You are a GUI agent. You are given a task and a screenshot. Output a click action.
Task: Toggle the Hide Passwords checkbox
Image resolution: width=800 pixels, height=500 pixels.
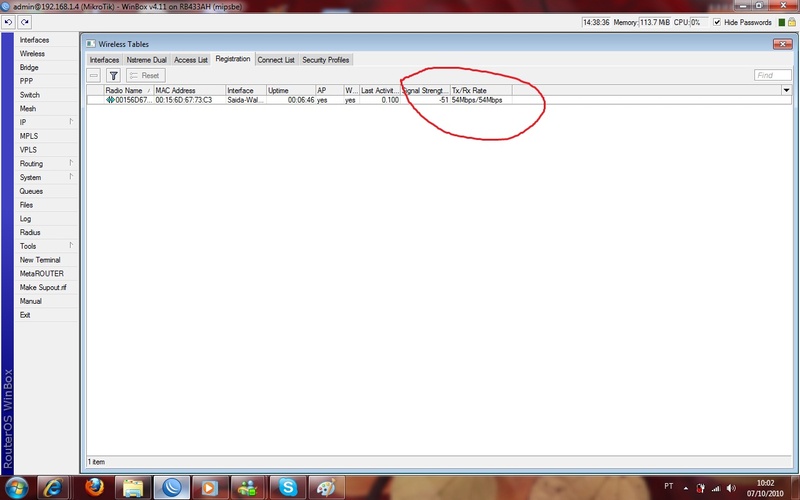coord(717,22)
